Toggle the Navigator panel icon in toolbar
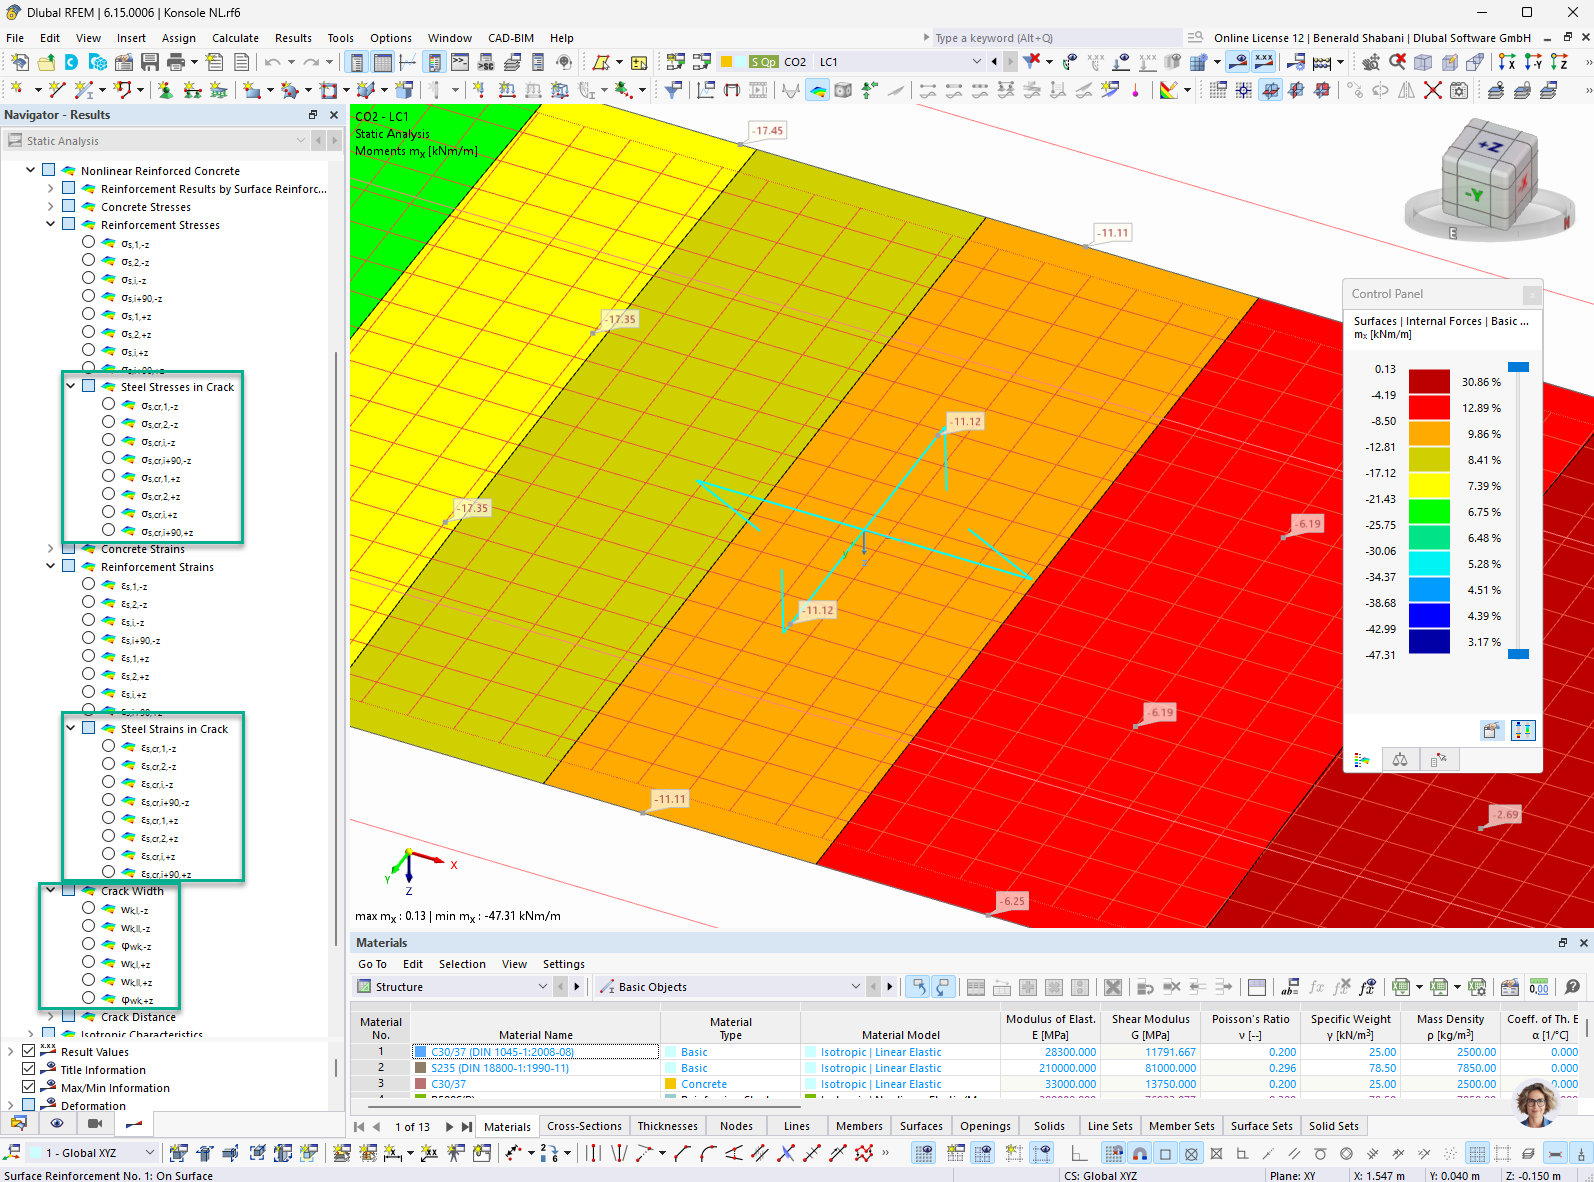The image size is (1594, 1182). pyautogui.click(x=357, y=62)
